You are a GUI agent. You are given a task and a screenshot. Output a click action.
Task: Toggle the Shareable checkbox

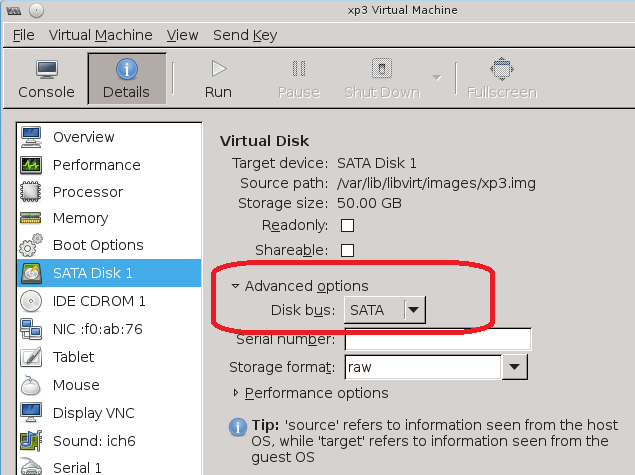[x=348, y=250]
